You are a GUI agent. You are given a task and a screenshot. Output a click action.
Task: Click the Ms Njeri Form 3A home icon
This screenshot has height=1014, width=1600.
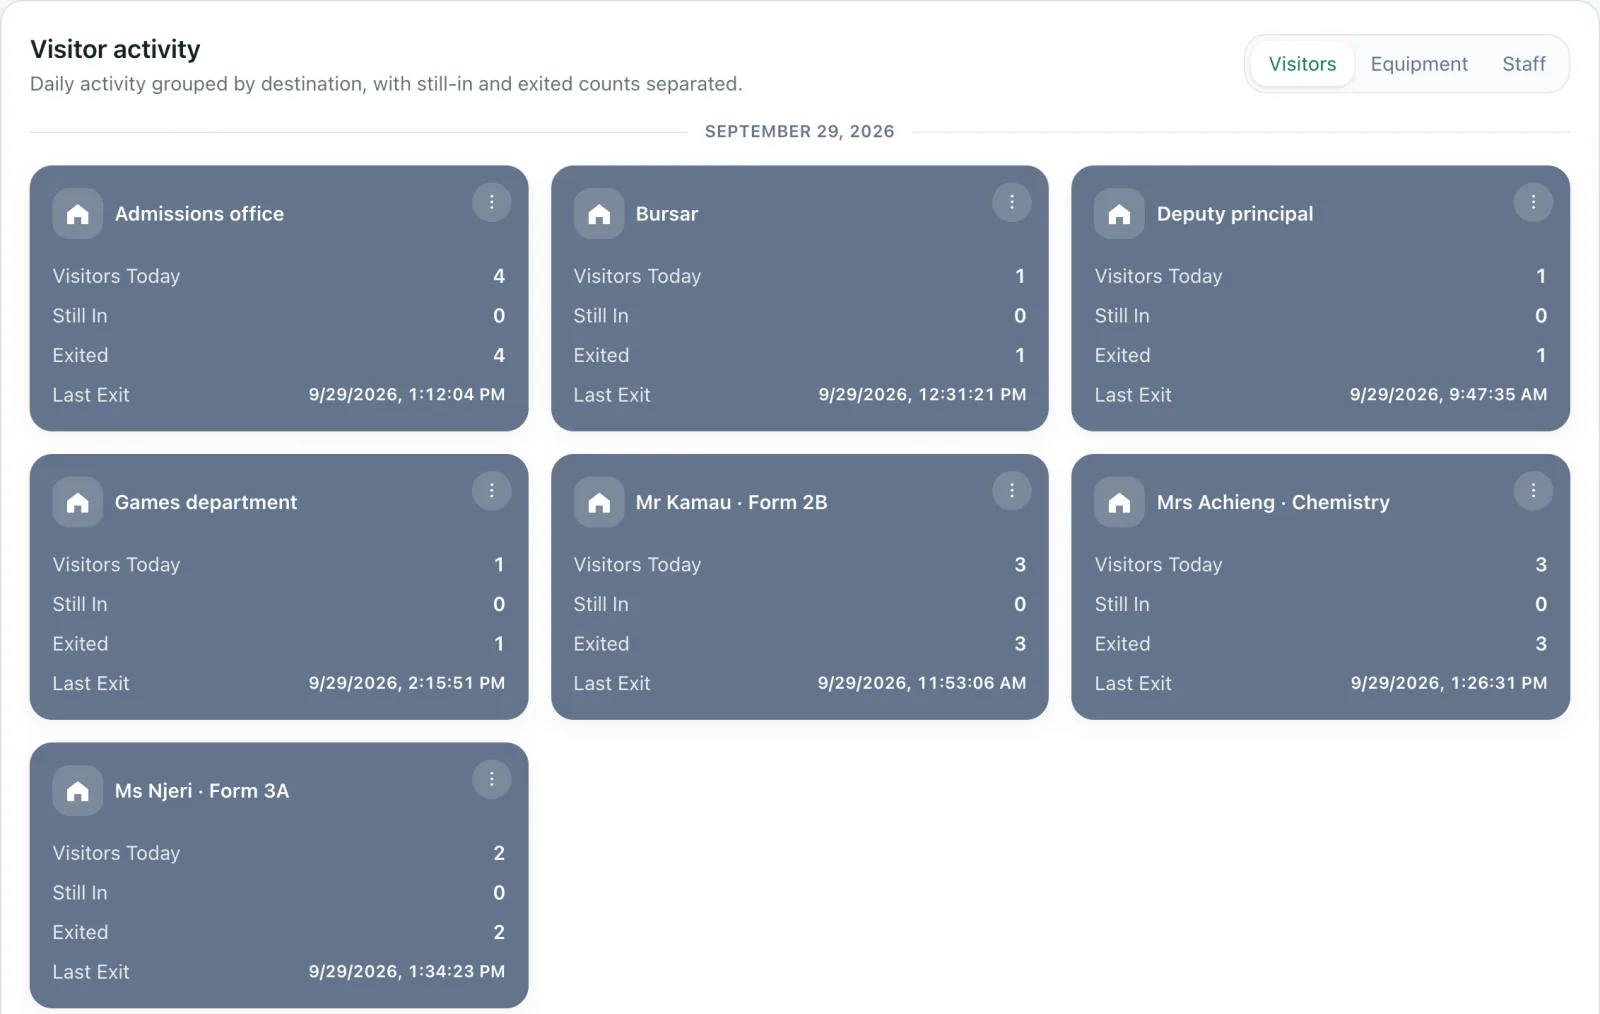pos(78,791)
